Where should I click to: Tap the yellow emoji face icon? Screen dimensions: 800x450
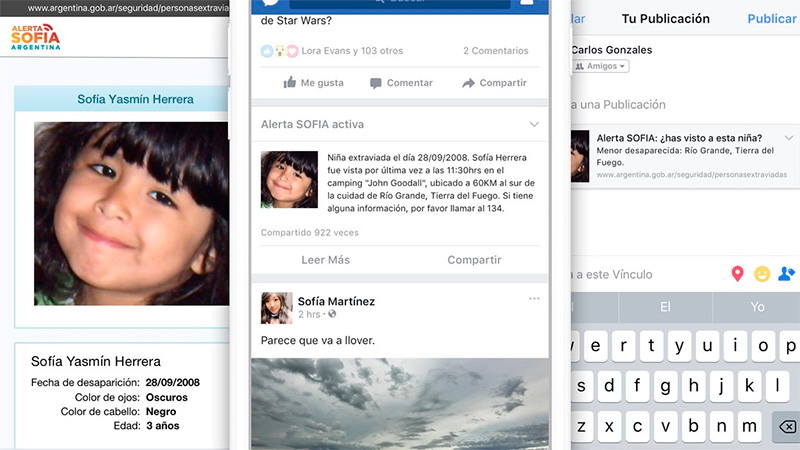762,274
